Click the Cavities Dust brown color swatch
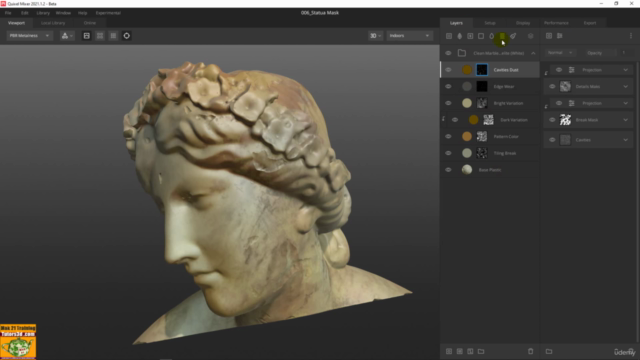The image size is (640, 360). click(467, 70)
